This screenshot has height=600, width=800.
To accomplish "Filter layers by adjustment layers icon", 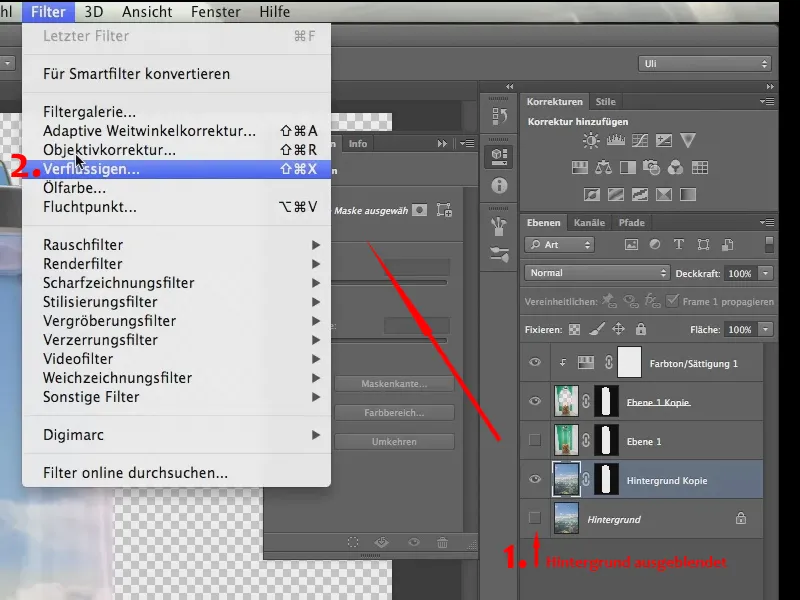I will (655, 245).
